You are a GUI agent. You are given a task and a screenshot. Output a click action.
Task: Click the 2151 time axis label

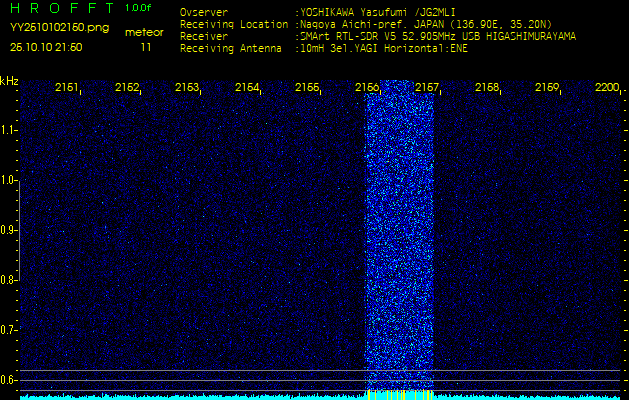tap(67, 87)
